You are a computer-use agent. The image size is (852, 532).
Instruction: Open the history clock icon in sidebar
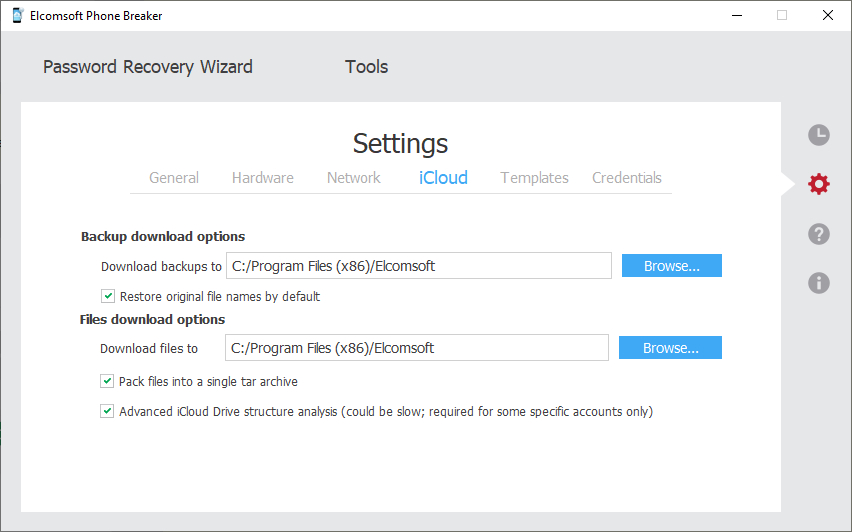[x=818, y=136]
